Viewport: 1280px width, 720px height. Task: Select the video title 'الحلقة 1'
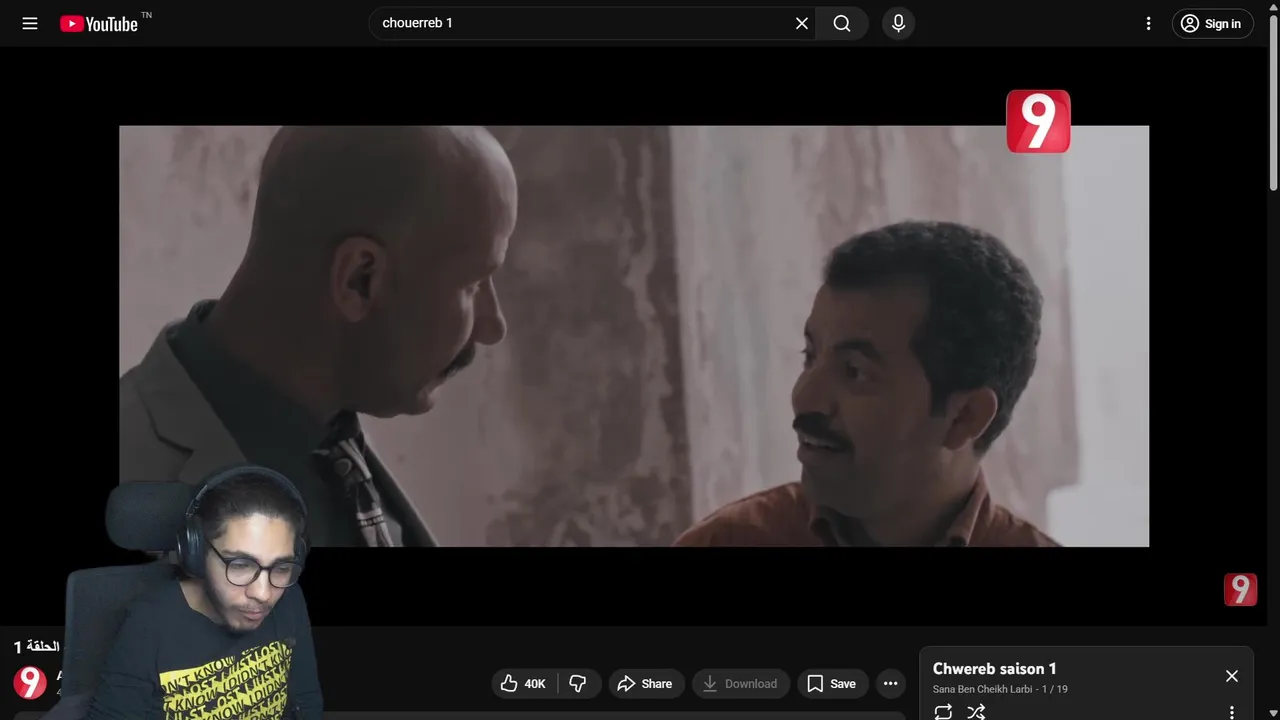[37, 647]
